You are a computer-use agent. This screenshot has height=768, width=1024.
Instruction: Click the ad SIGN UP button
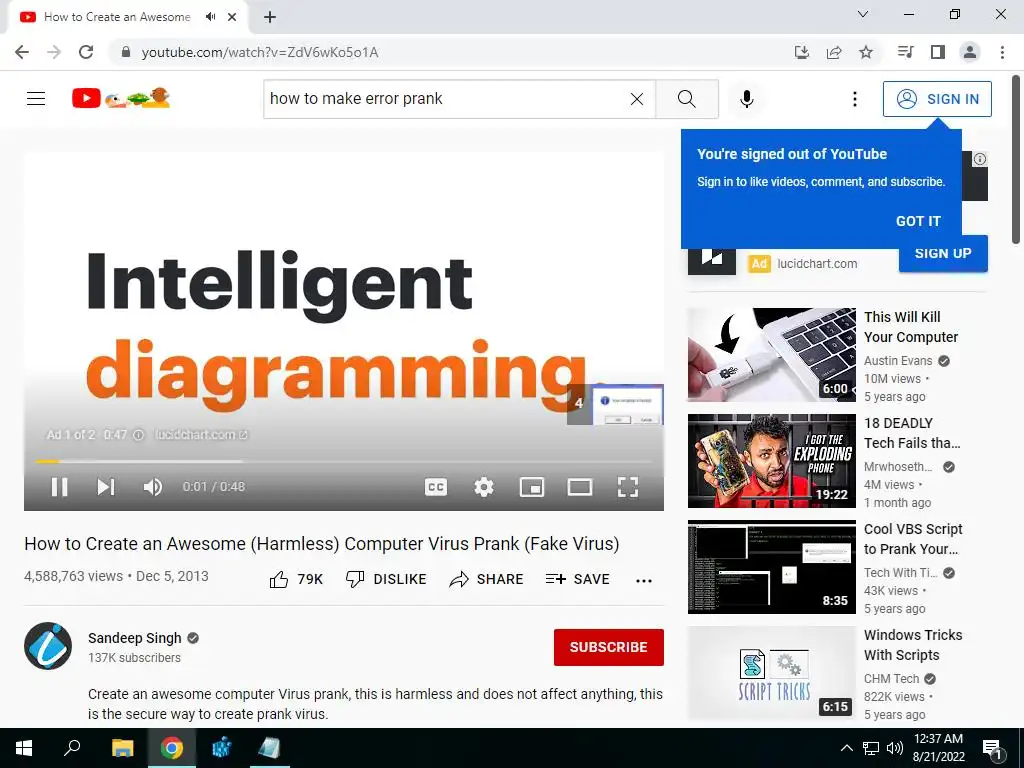point(943,253)
